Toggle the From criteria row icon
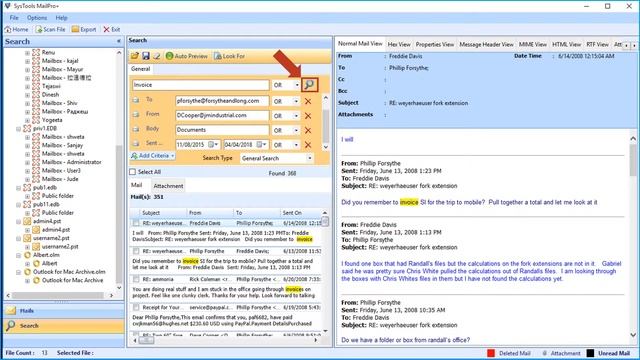This screenshot has width=640, height=360. tap(136, 115)
